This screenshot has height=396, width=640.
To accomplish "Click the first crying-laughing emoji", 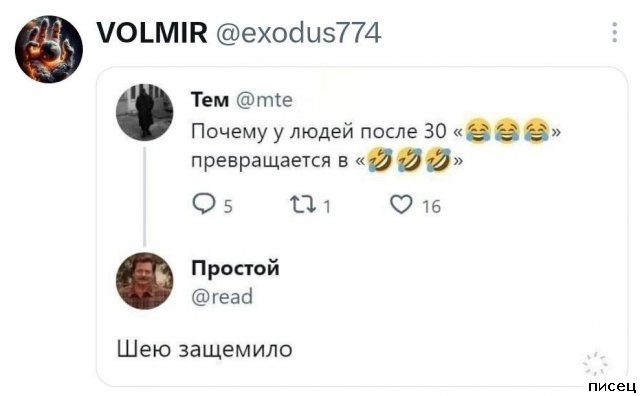I will tap(478, 130).
